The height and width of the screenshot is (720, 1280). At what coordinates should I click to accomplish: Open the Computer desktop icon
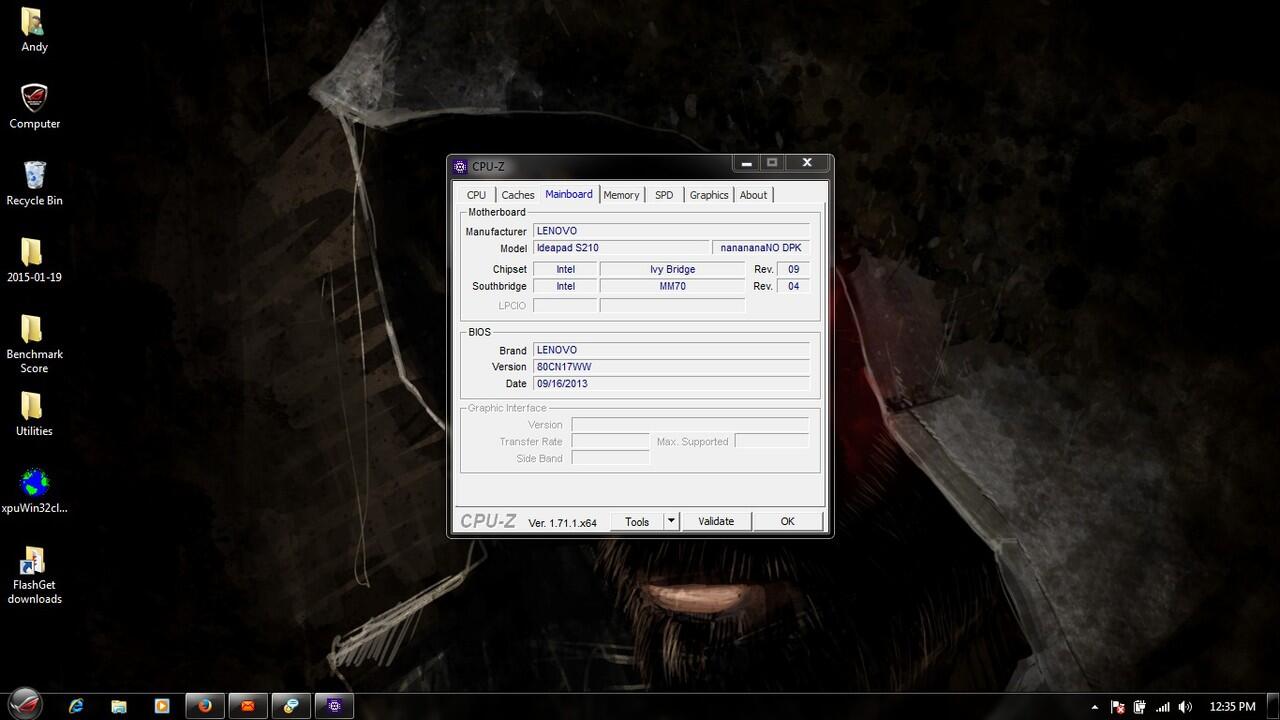(x=34, y=107)
